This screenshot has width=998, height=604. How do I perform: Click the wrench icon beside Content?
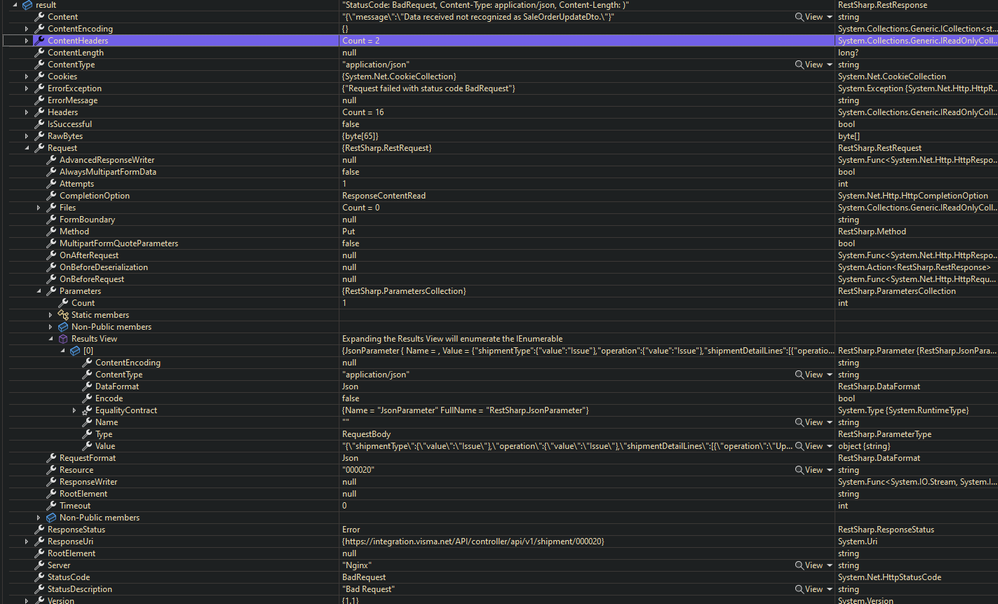point(39,17)
